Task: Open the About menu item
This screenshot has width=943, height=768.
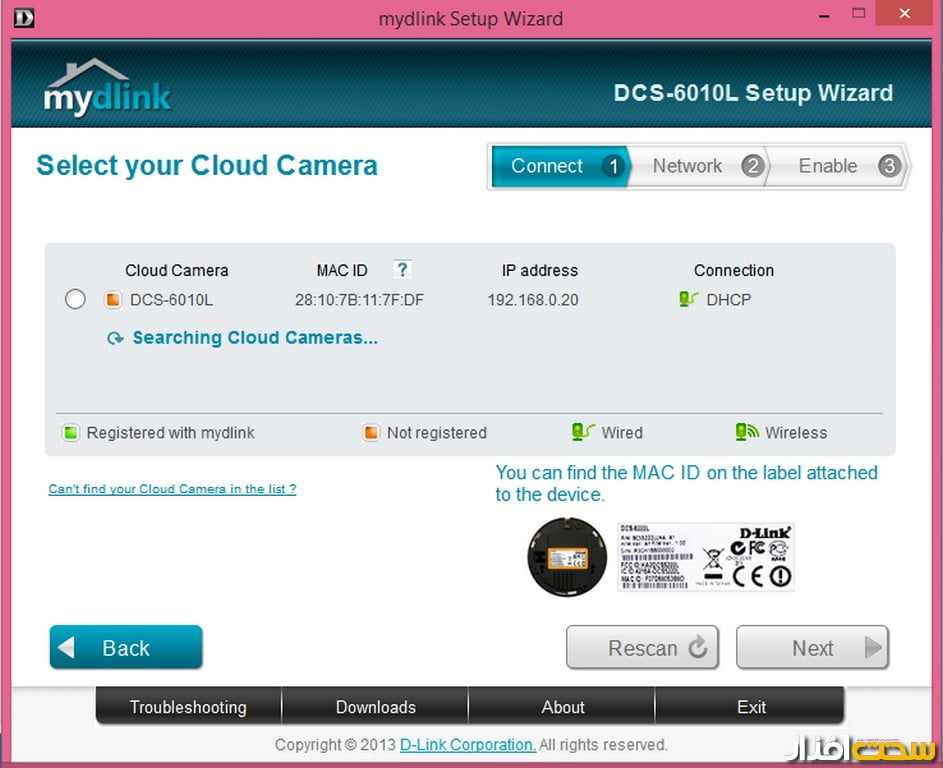Action: point(563,707)
